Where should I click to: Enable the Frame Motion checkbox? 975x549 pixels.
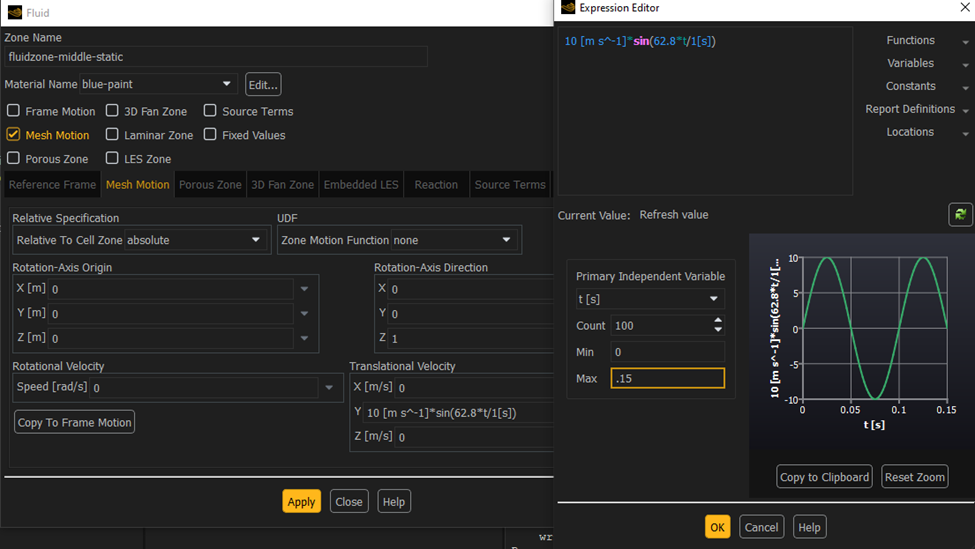[x=13, y=111]
